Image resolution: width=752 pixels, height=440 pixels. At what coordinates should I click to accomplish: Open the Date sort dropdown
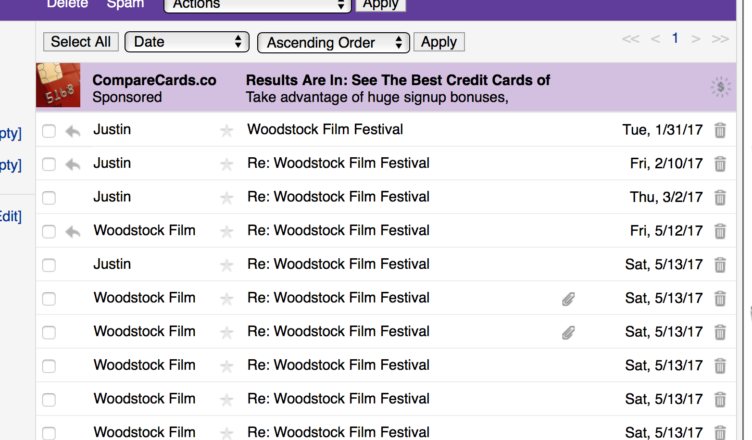[x=187, y=42]
